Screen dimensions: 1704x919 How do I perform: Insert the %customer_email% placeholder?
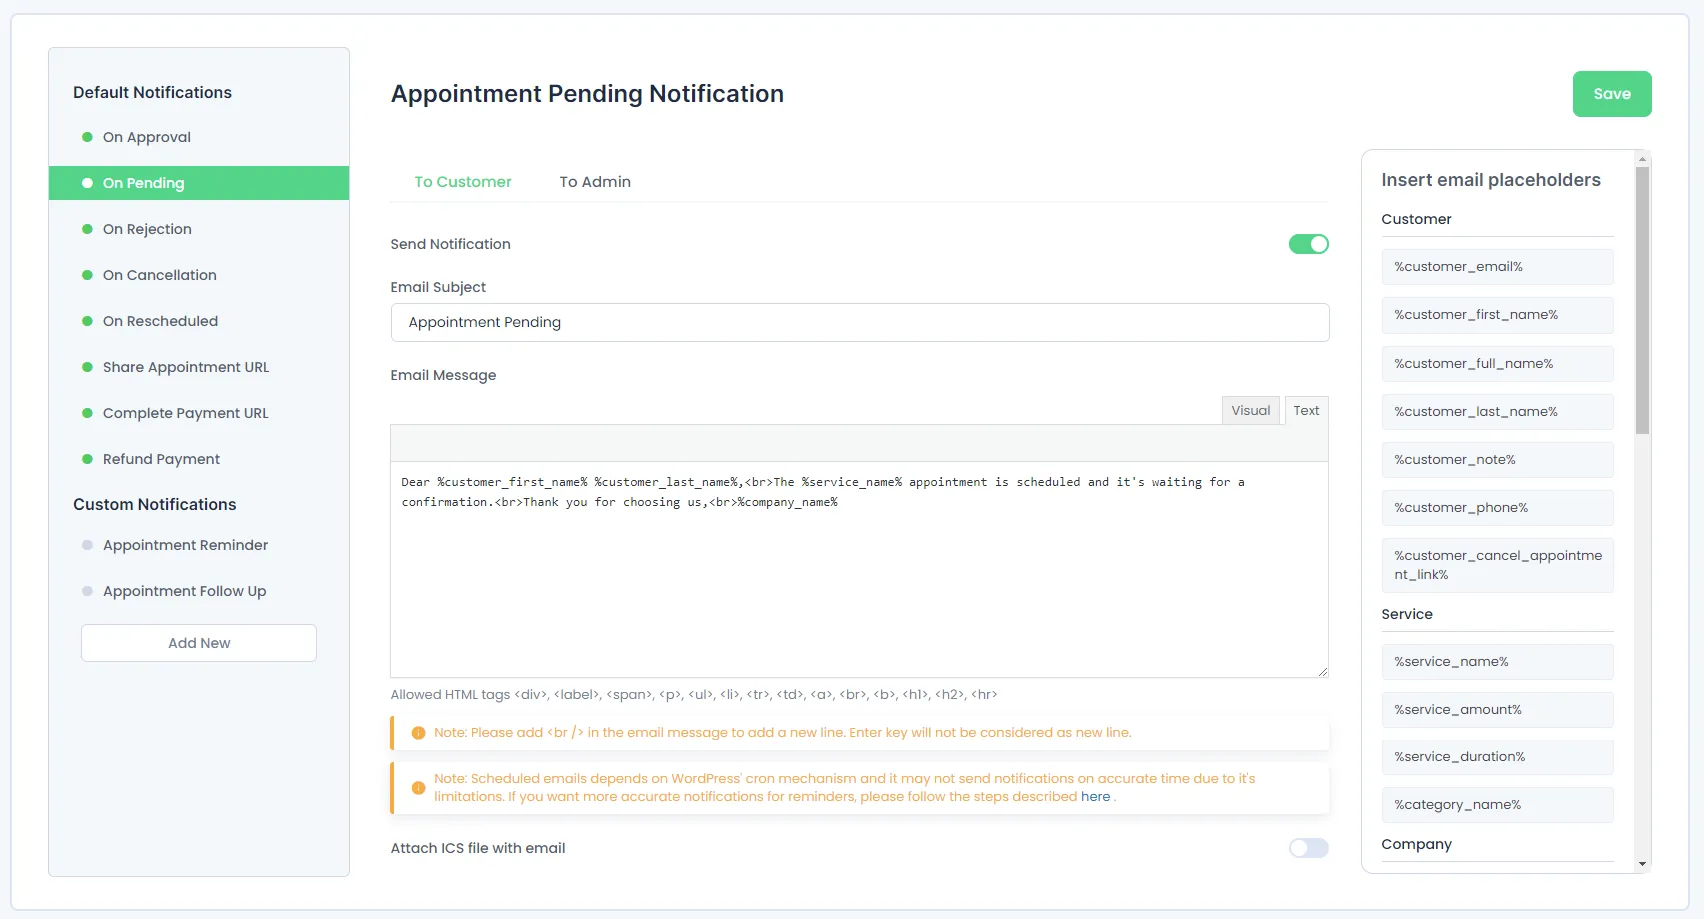pyautogui.click(x=1497, y=267)
